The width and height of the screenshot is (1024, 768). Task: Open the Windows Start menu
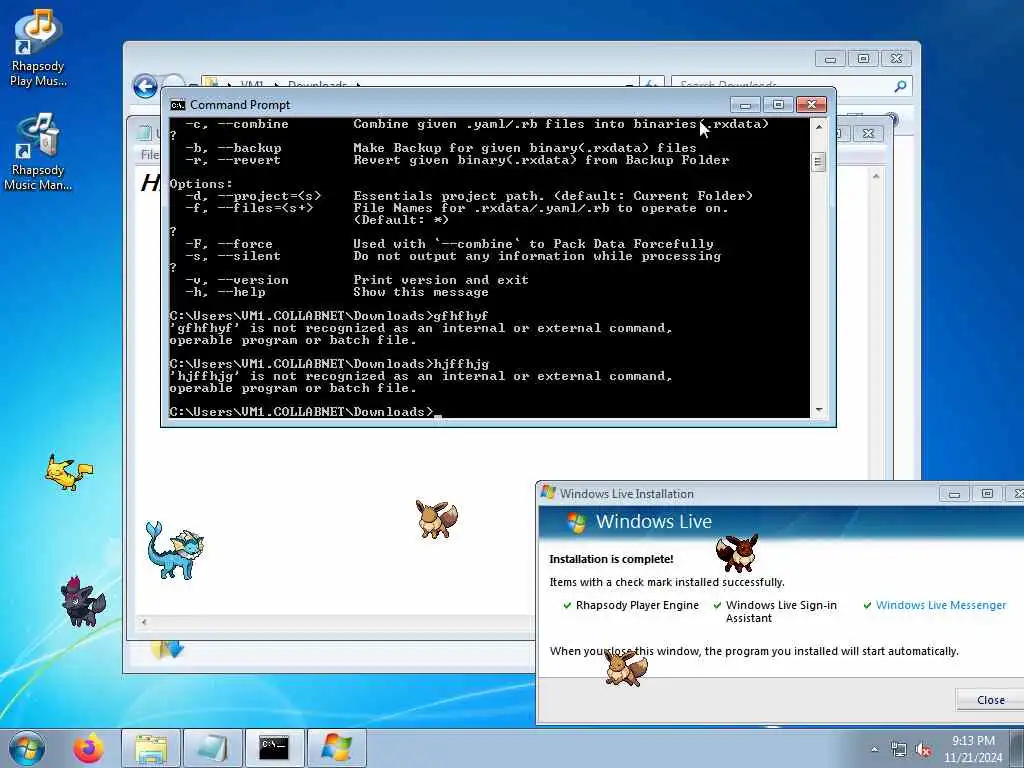(x=27, y=748)
